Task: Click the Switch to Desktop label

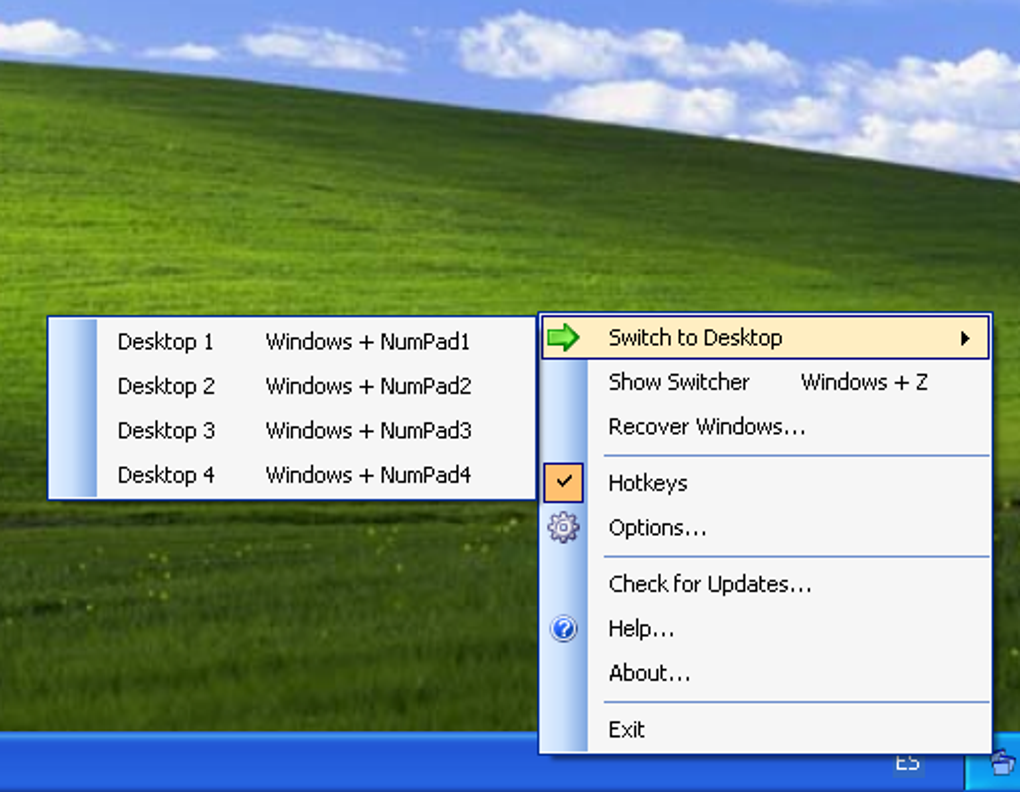Action: click(695, 338)
